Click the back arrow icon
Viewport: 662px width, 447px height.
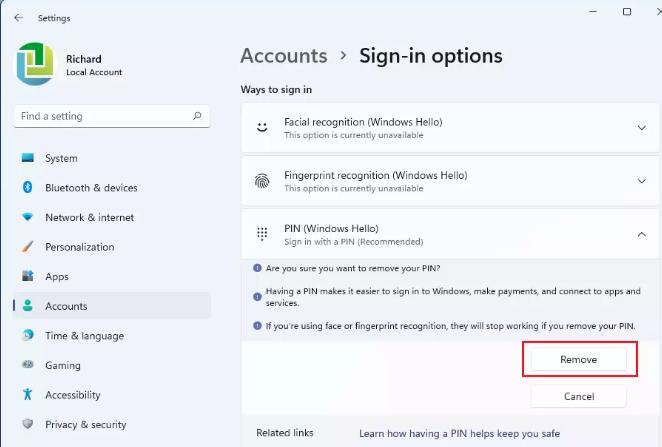click(x=18, y=18)
